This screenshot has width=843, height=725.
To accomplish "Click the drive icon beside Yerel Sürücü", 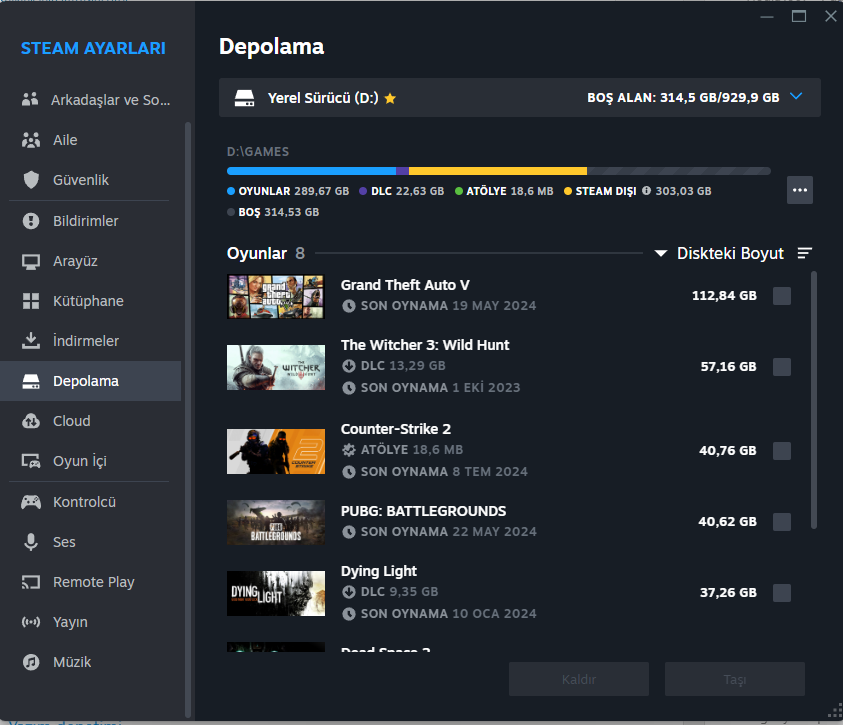I will click(x=244, y=98).
